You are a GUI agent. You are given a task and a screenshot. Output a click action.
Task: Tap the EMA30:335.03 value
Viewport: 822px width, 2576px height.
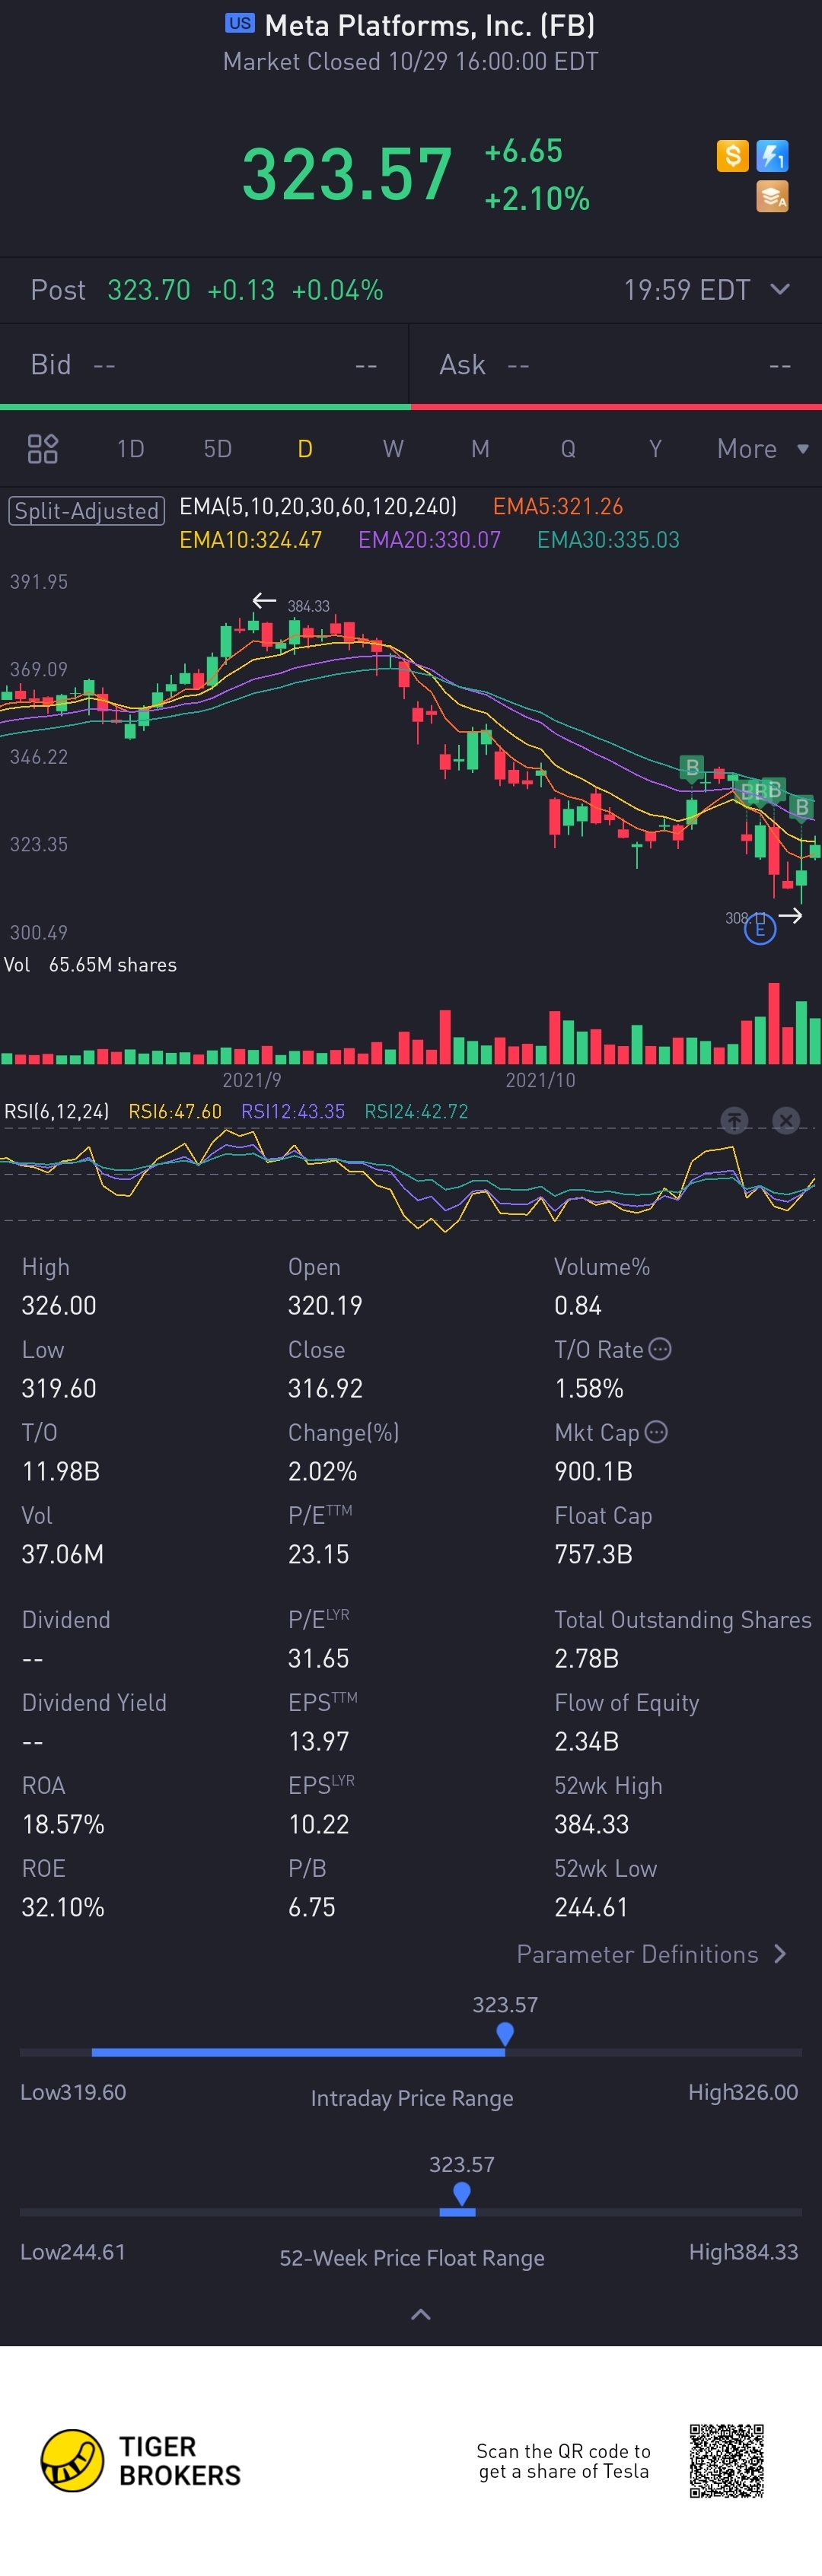click(x=608, y=540)
